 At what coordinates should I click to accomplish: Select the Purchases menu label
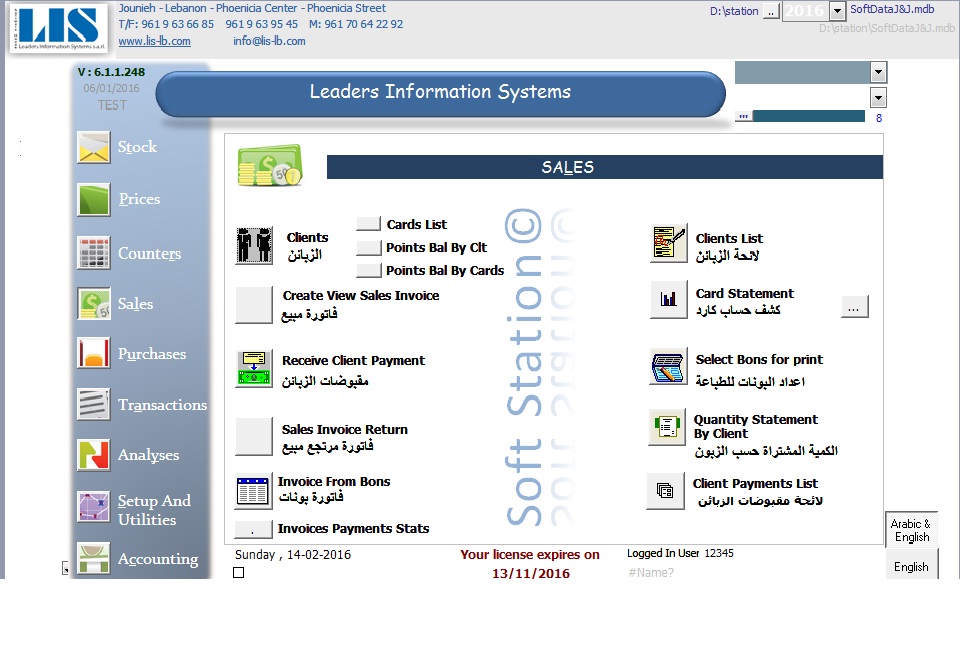pyautogui.click(x=152, y=354)
